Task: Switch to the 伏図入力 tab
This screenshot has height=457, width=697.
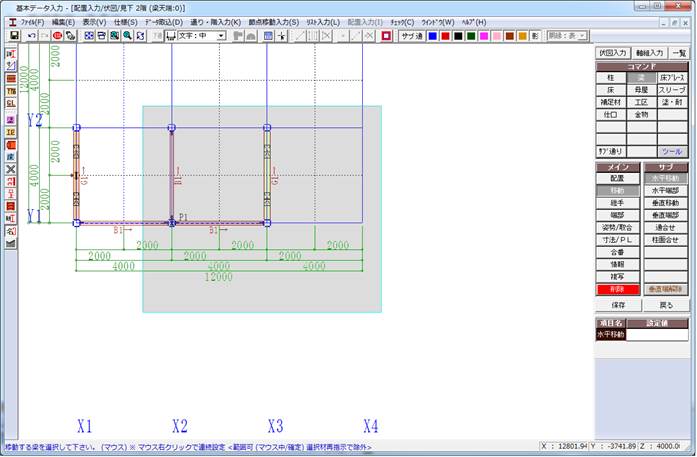Action: (613, 53)
